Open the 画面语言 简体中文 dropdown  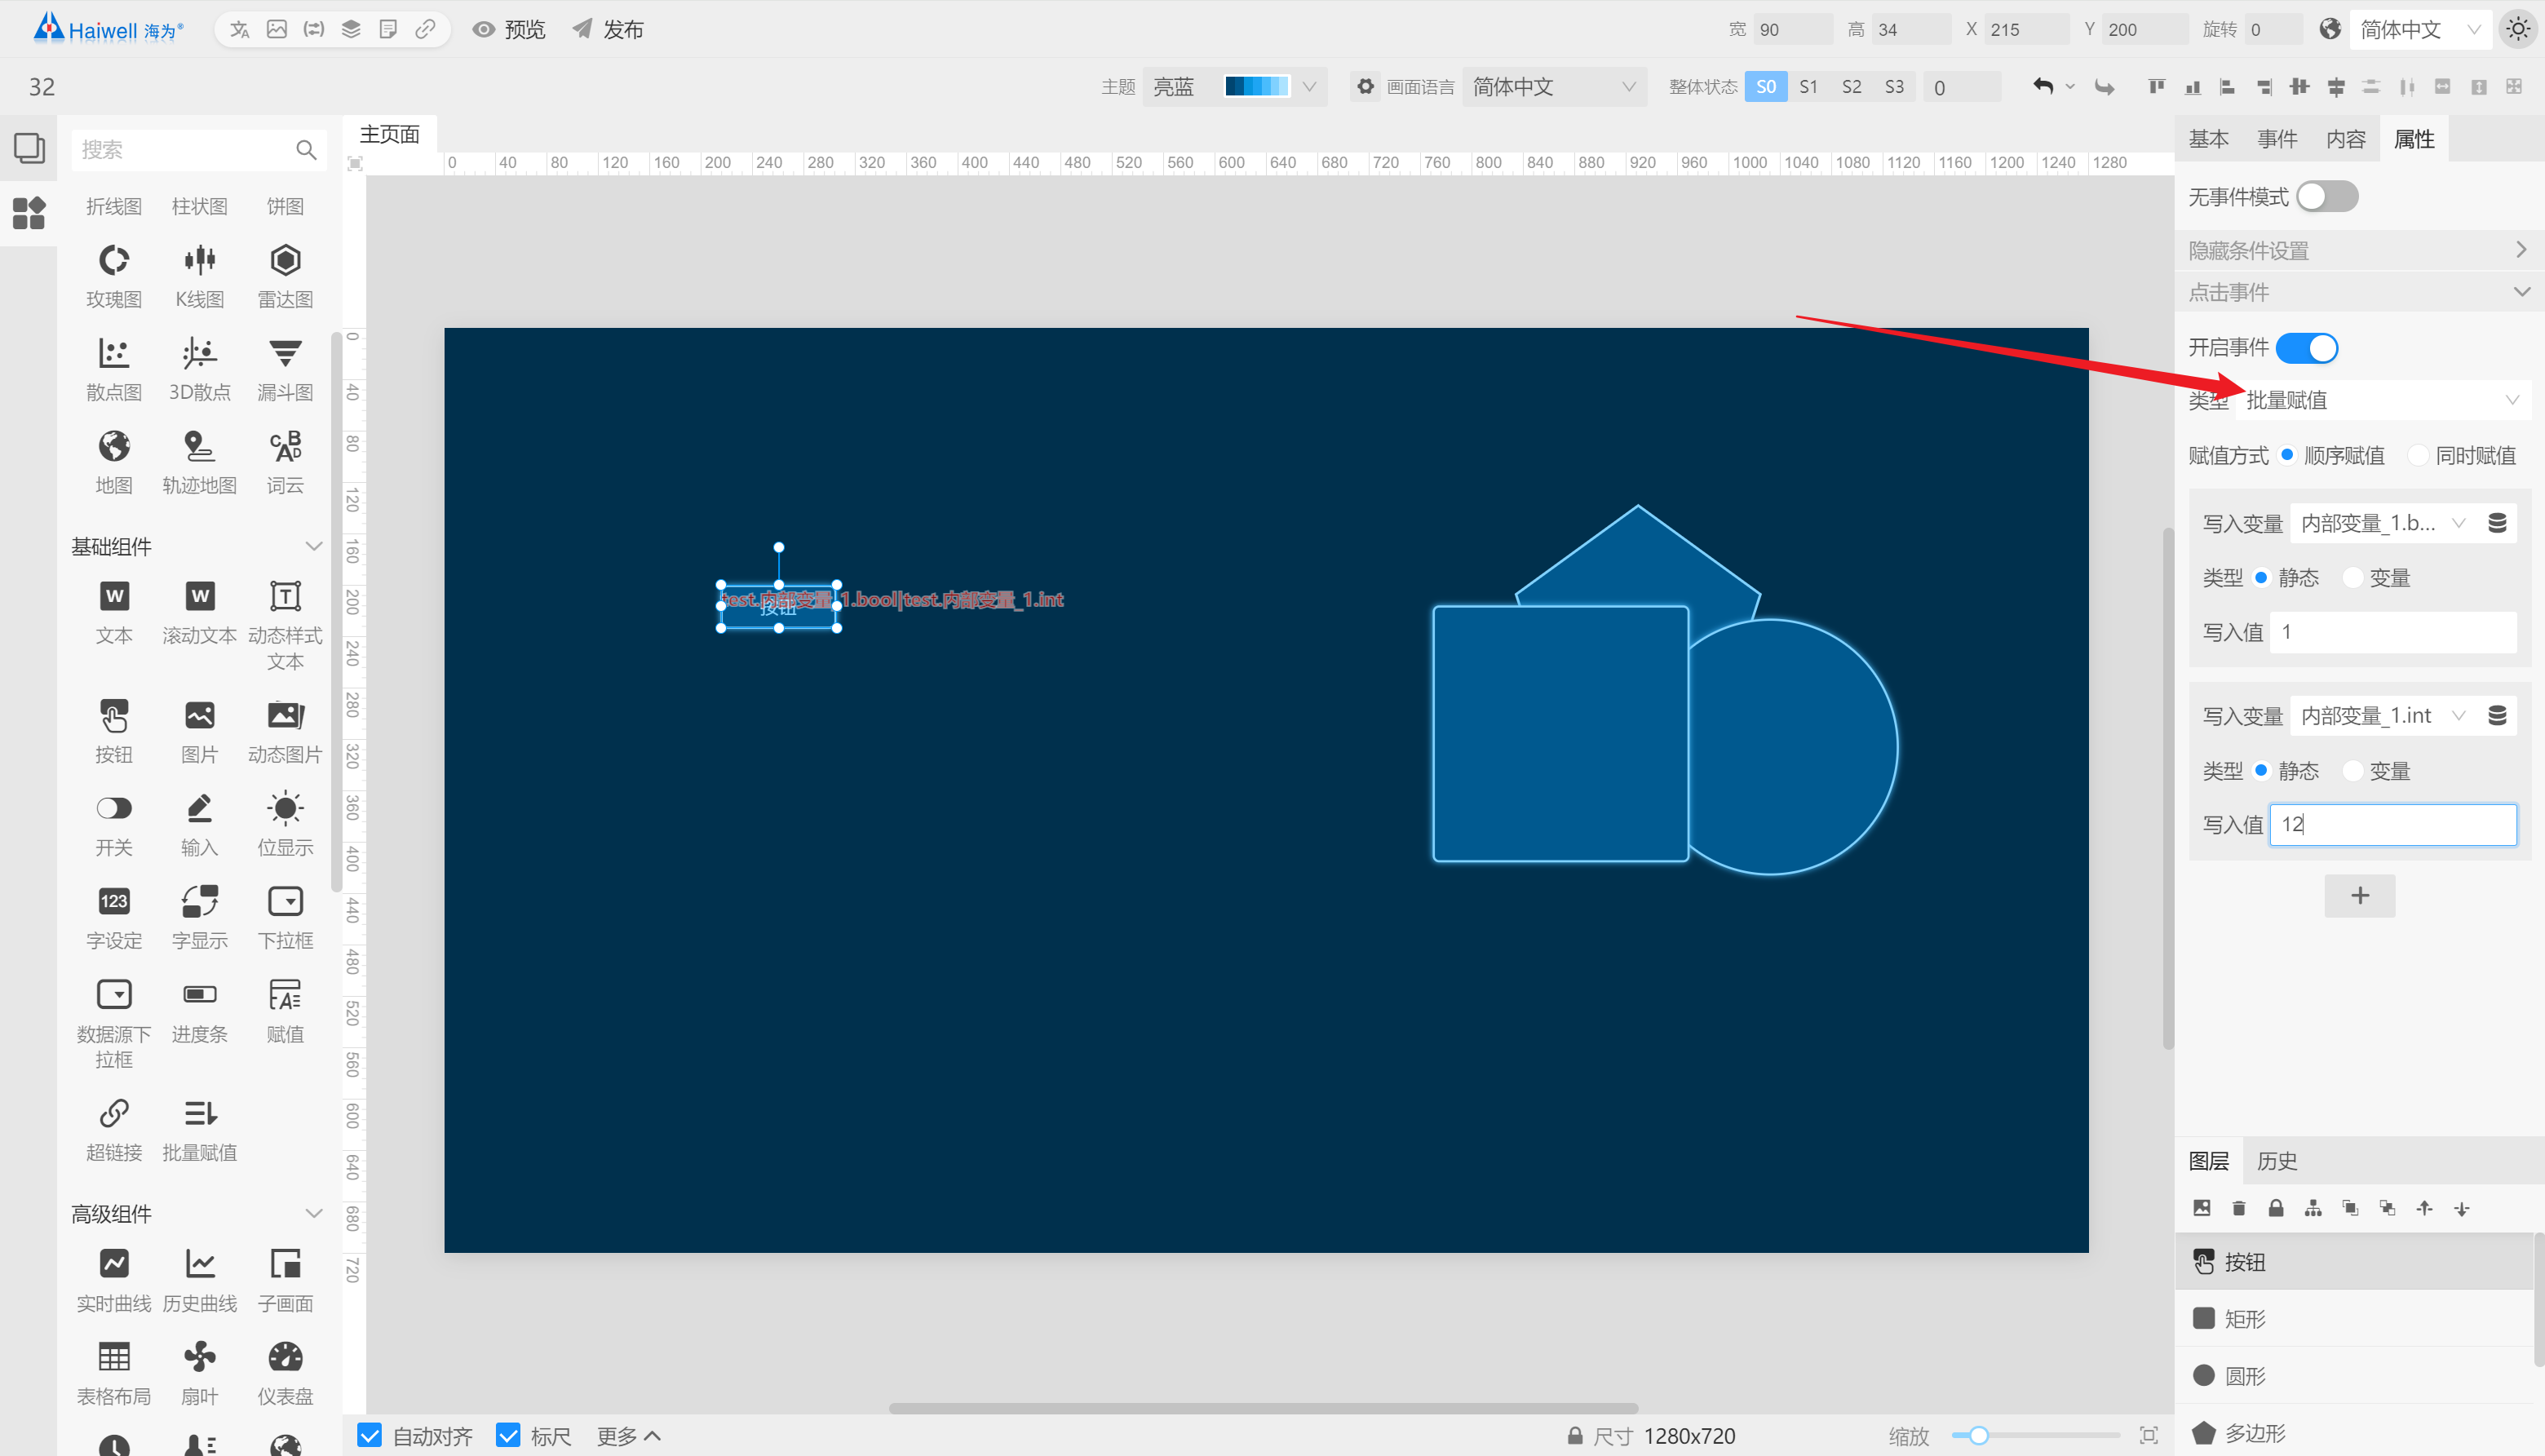[x=1554, y=87]
